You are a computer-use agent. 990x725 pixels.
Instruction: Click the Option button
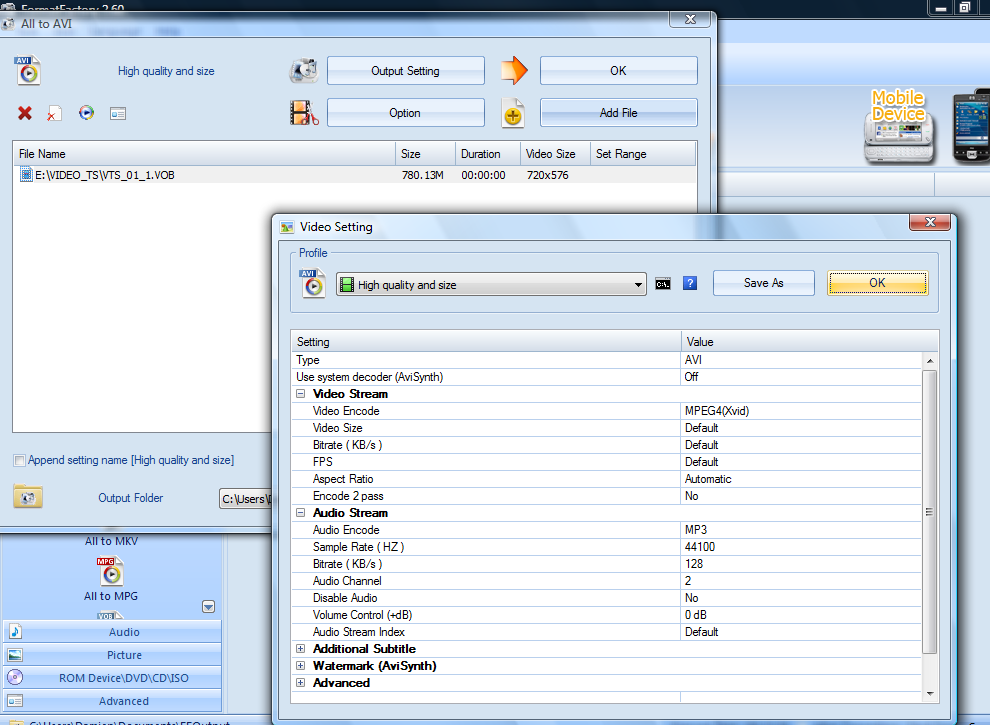(405, 113)
